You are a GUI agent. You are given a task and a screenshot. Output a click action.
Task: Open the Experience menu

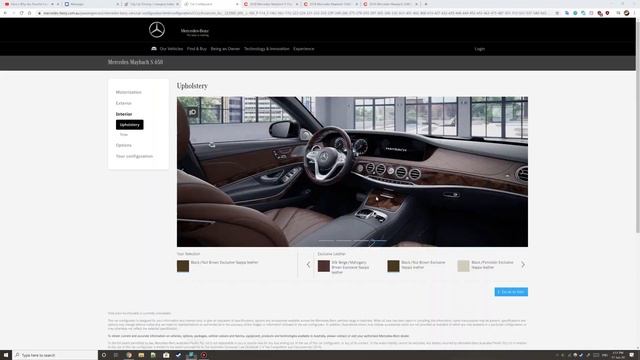(x=304, y=49)
